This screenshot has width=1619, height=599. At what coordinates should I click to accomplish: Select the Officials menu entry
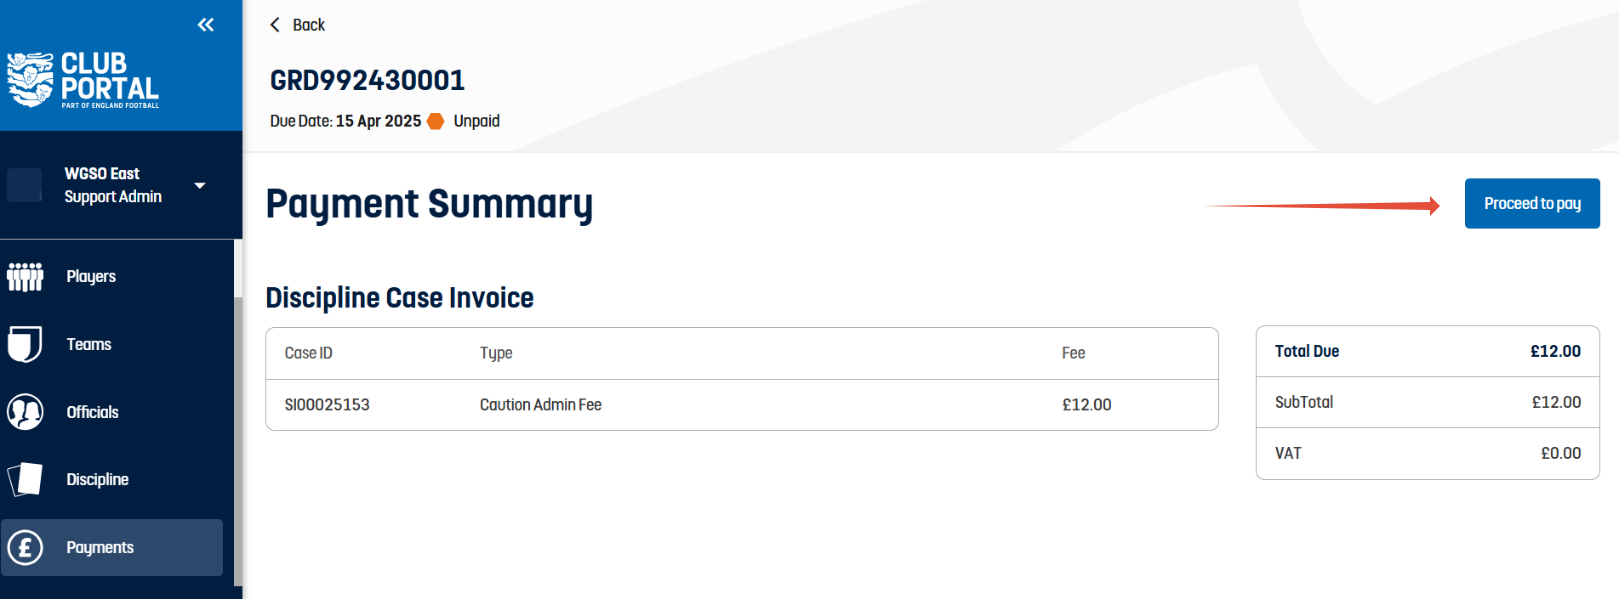(92, 412)
